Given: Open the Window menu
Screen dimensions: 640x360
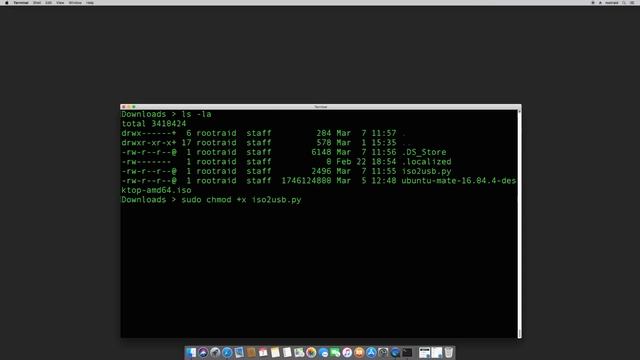Looking at the screenshot, I should click(x=75, y=2).
